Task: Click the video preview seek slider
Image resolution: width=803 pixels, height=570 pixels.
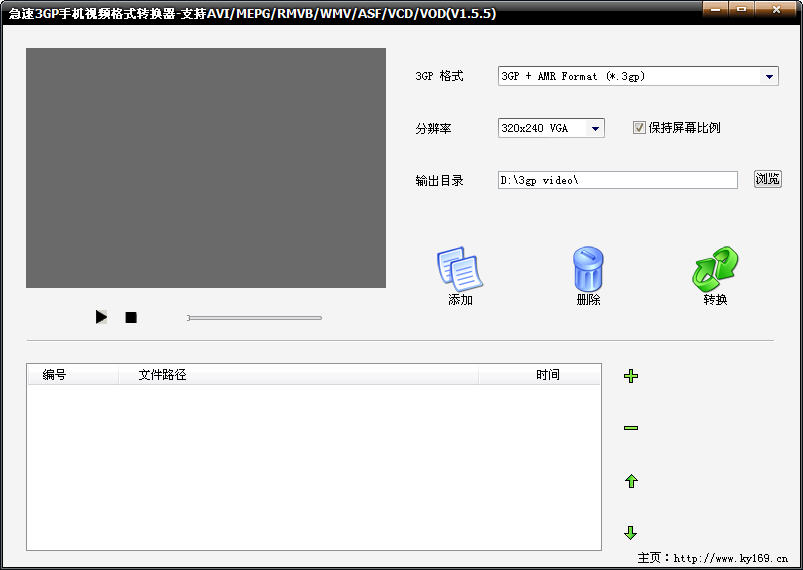Action: (x=254, y=318)
